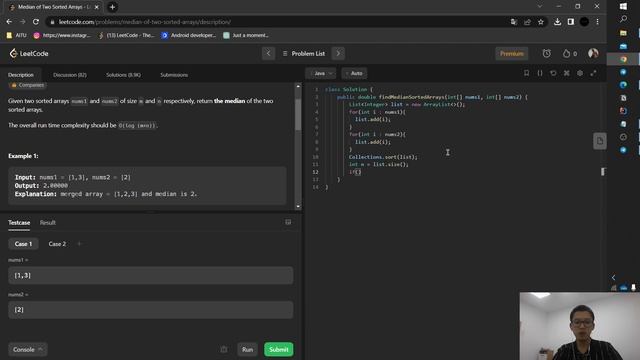Switch to the Description tab
The height and width of the screenshot is (360, 640).
pyautogui.click(x=21, y=75)
